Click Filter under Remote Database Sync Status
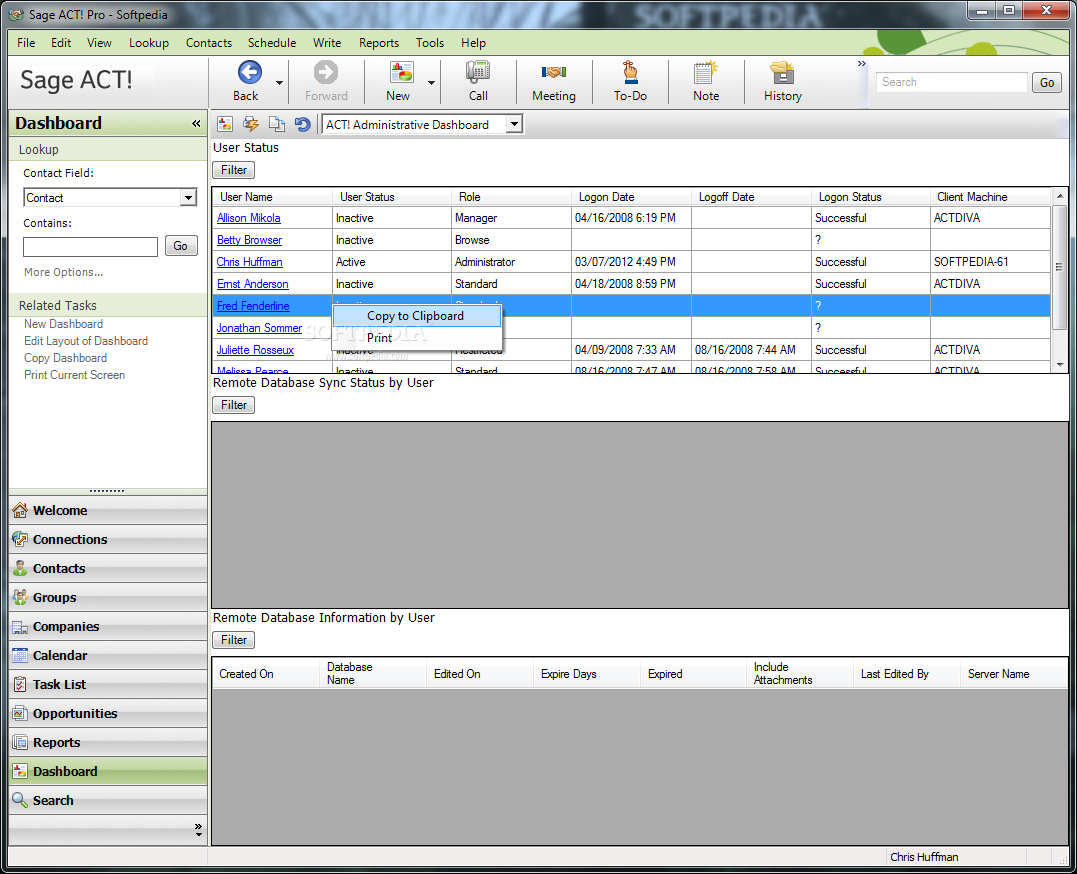The height and width of the screenshot is (874, 1077). click(234, 405)
